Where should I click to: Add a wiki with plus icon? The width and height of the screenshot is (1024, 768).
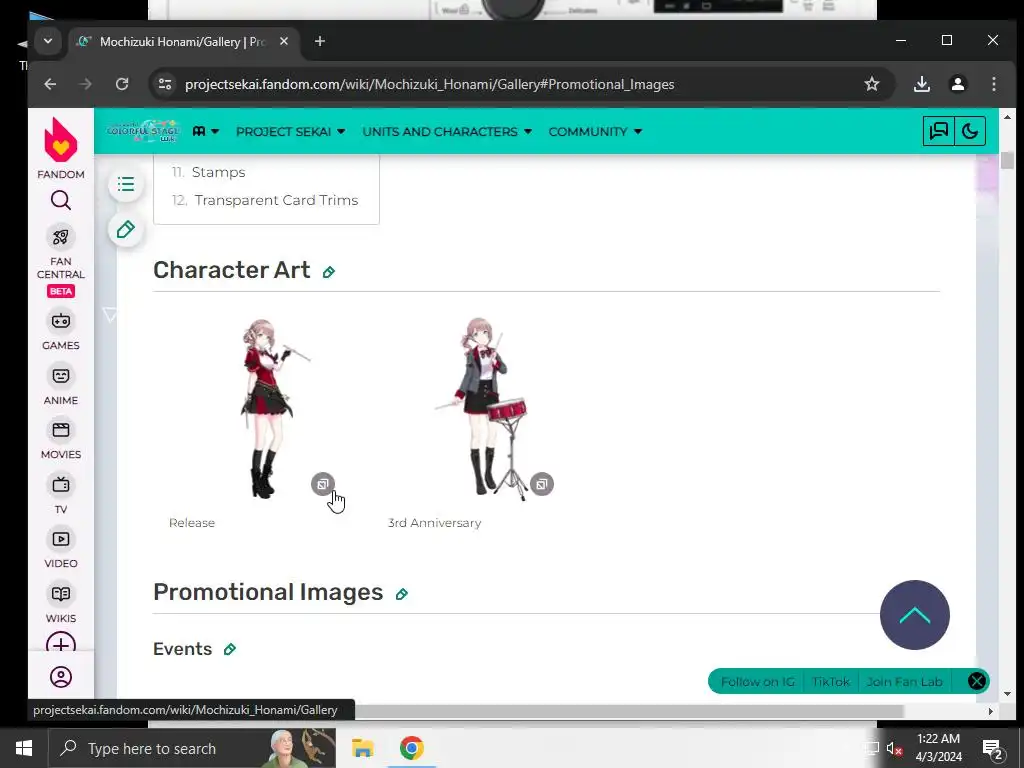pos(61,643)
